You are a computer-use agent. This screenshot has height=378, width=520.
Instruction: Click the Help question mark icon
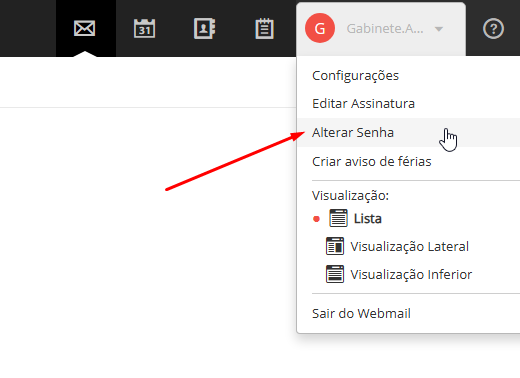[493, 29]
